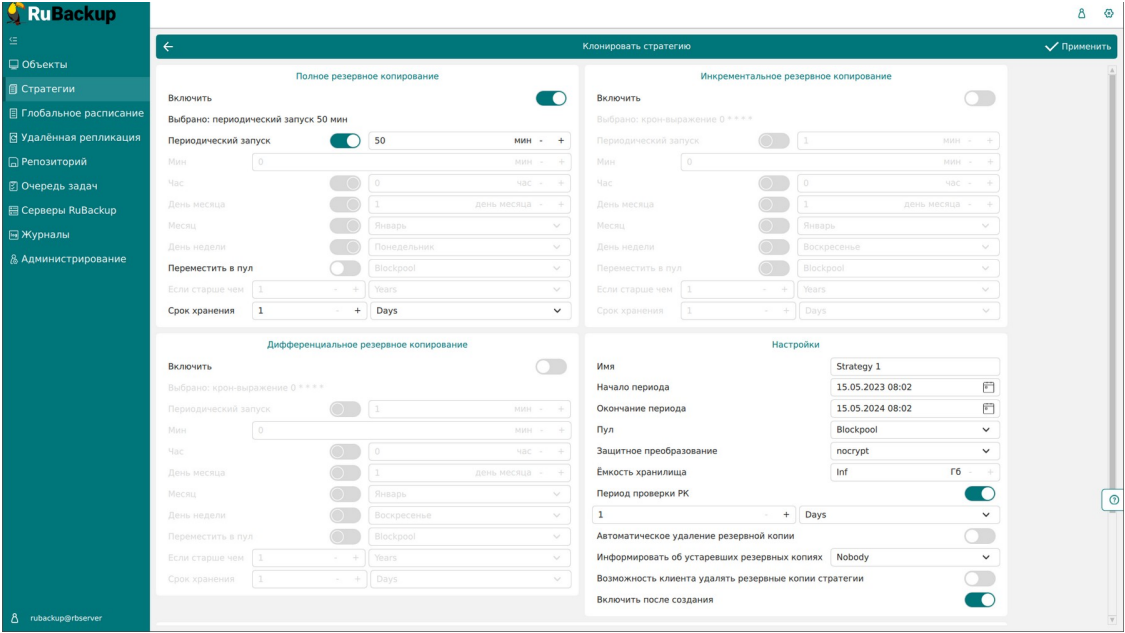Collapse the sidebar with the menu icon
The image size is (1125, 633).
[13, 41]
